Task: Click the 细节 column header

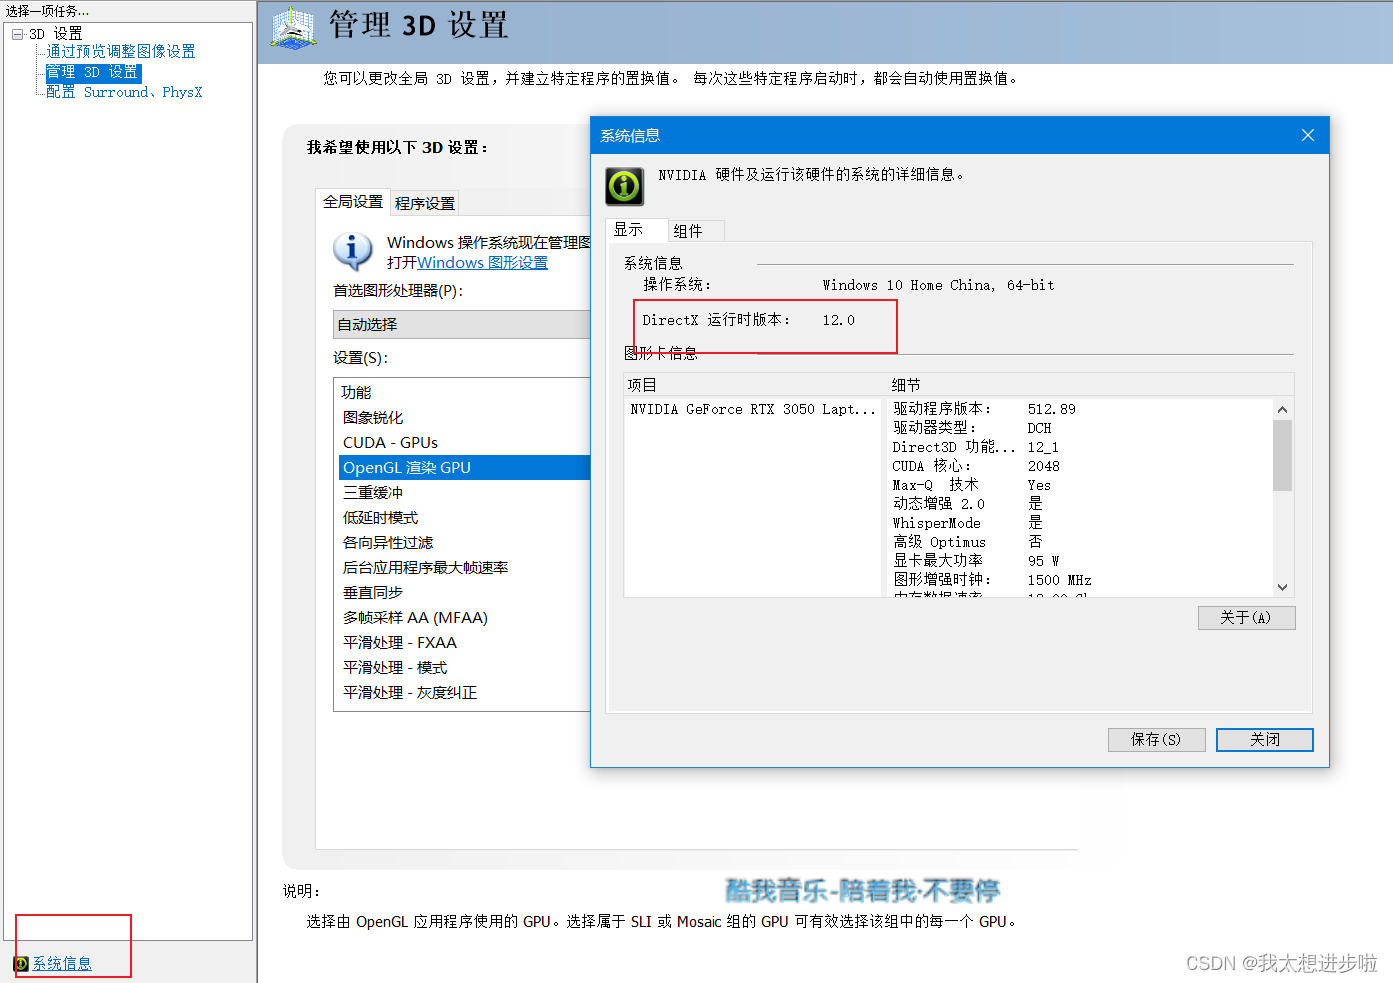Action: tap(1090, 385)
